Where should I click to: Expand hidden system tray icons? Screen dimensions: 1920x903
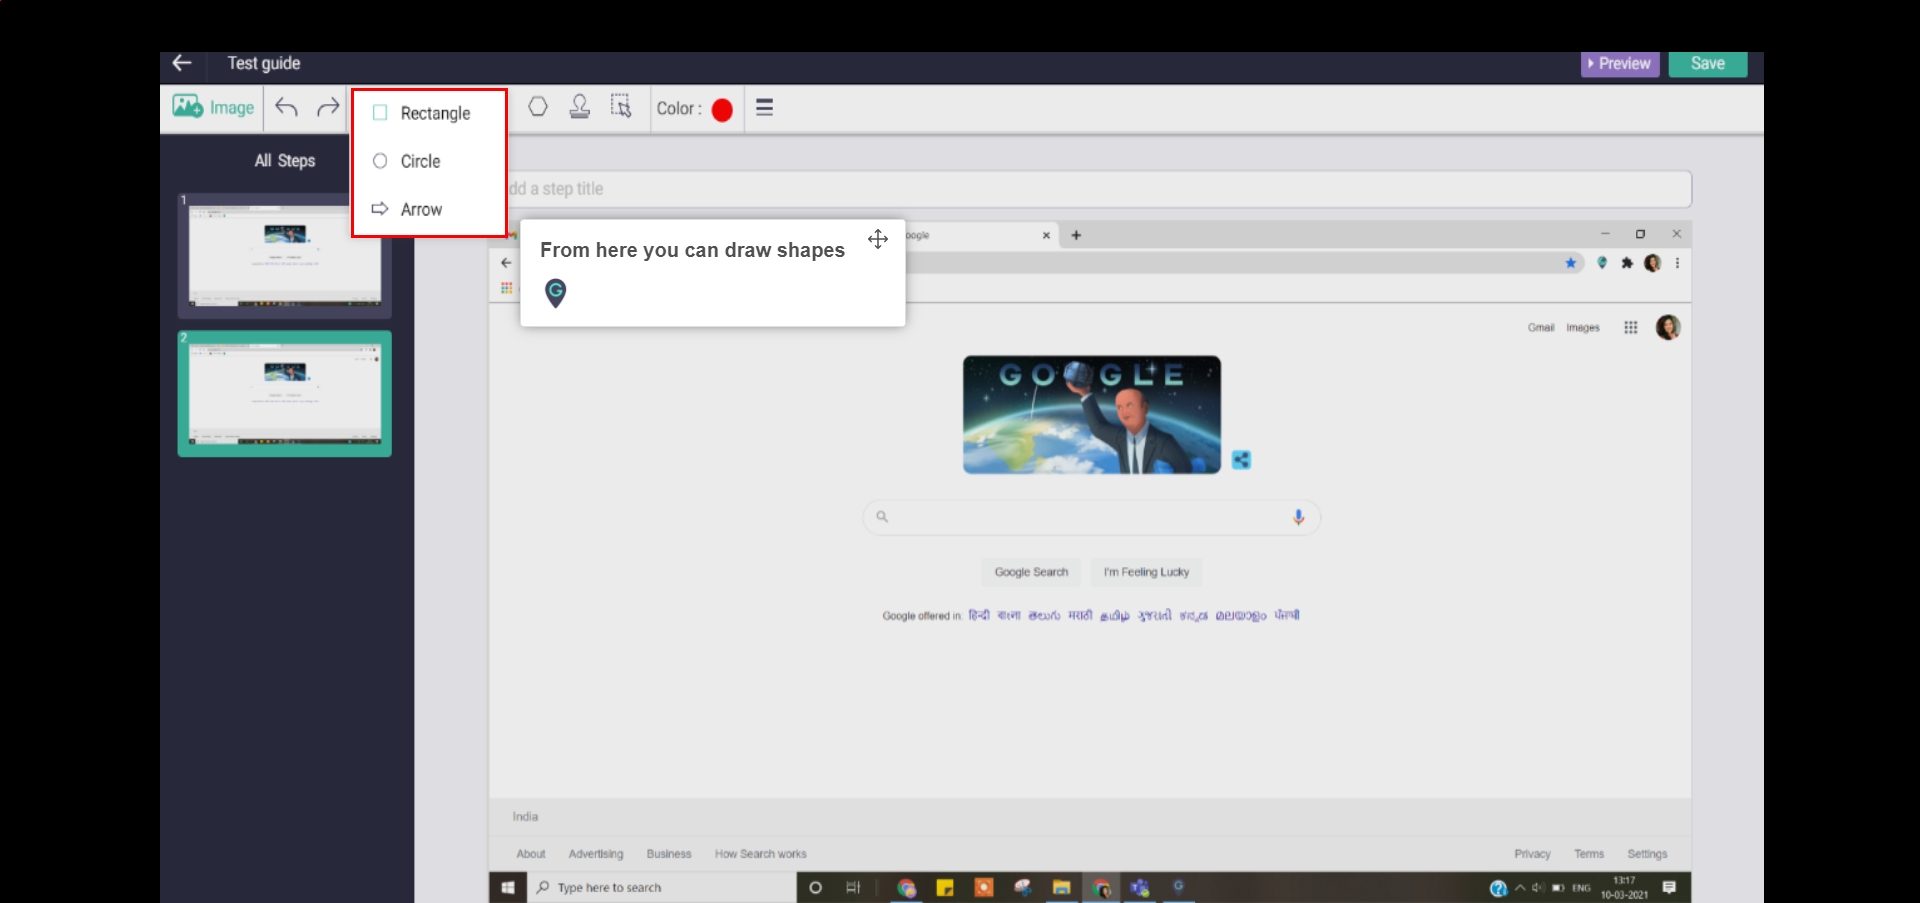point(1520,888)
